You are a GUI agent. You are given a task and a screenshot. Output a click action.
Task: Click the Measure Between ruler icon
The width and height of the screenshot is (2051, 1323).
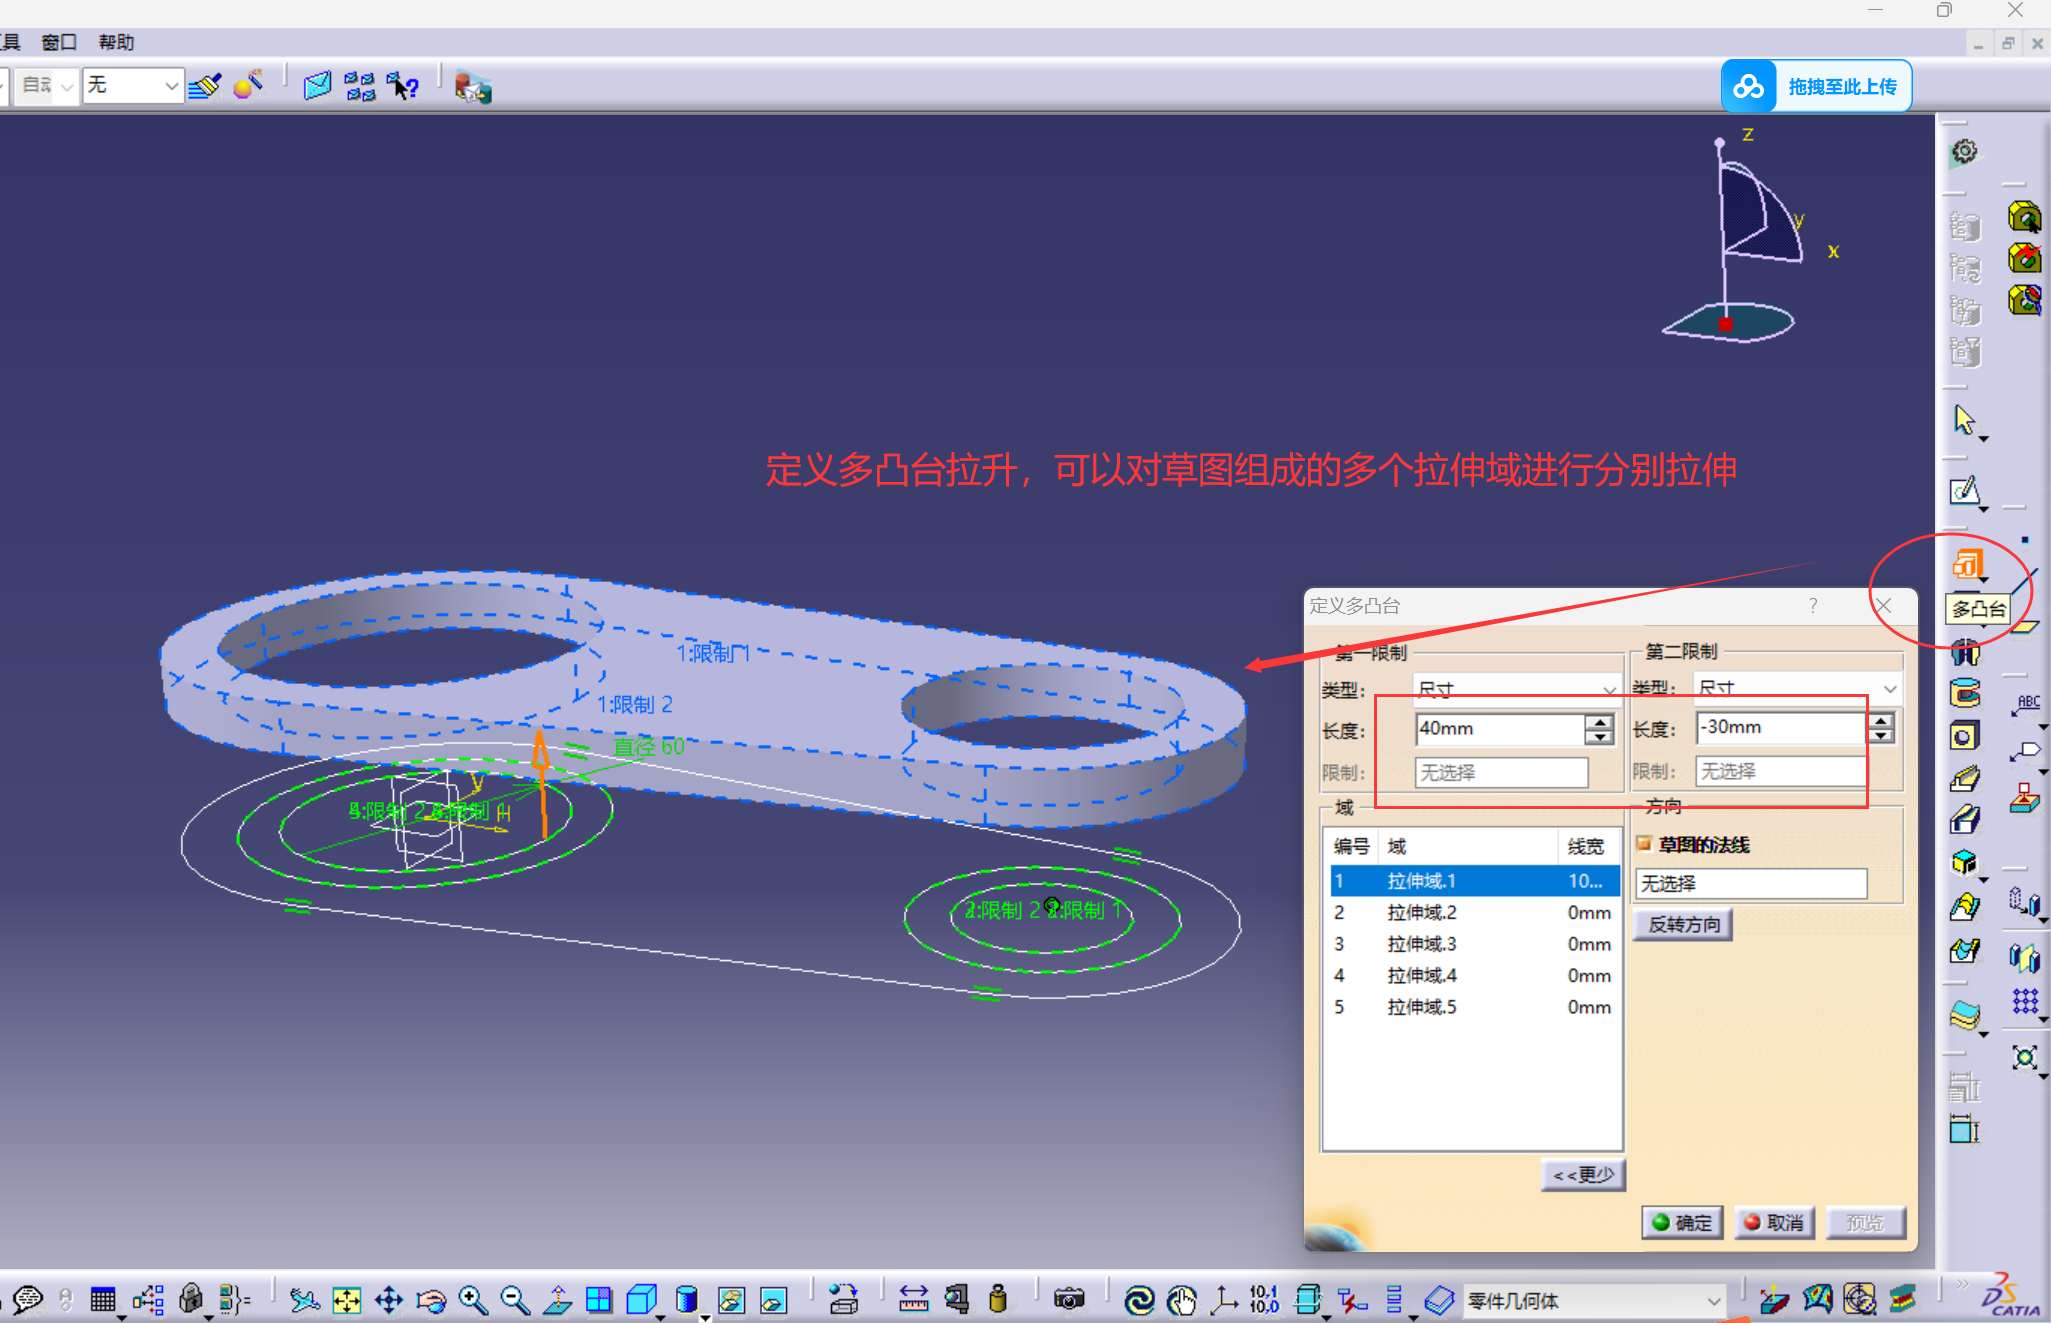[x=913, y=1299]
